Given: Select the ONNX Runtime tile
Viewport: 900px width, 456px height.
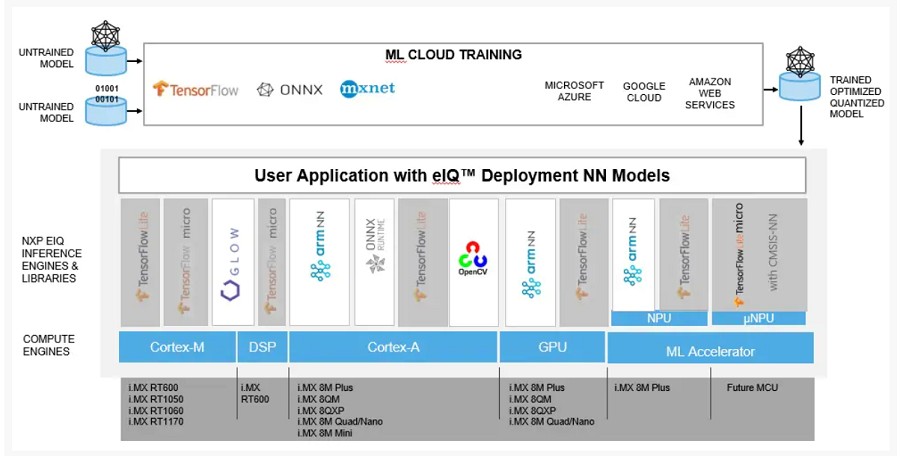Looking at the screenshot, I should click(374, 262).
